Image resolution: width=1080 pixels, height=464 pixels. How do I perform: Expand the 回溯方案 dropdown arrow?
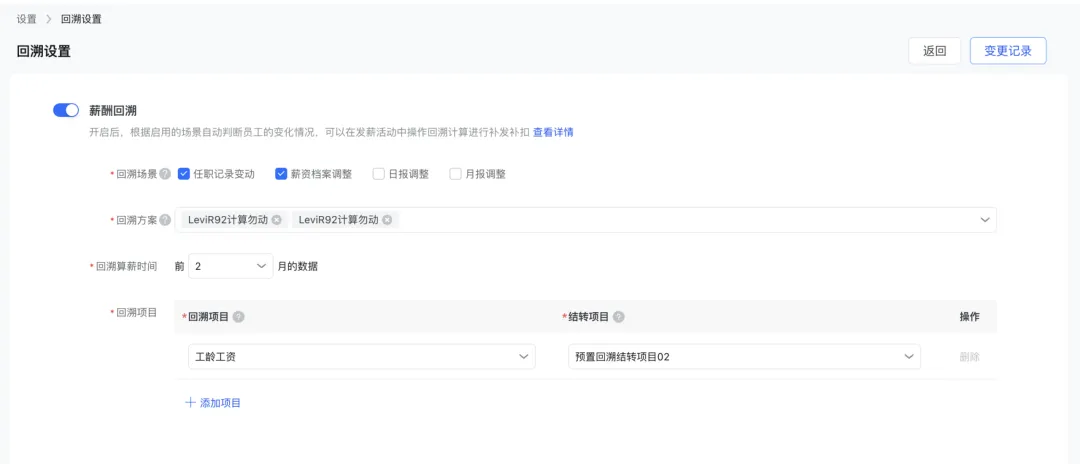click(x=984, y=220)
